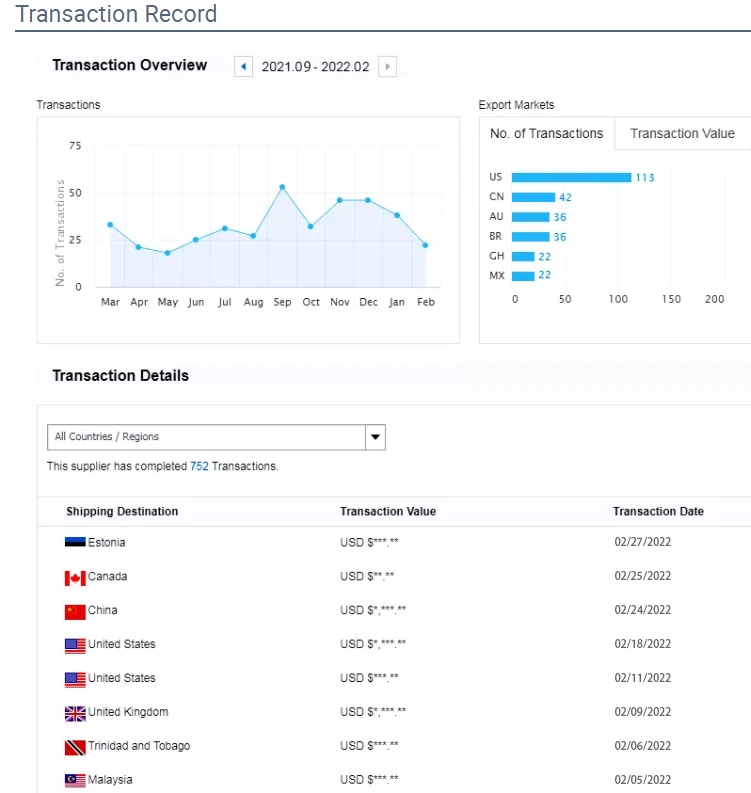The height and width of the screenshot is (793, 751).
Task: Click the previous date range arrow
Action: click(243, 67)
